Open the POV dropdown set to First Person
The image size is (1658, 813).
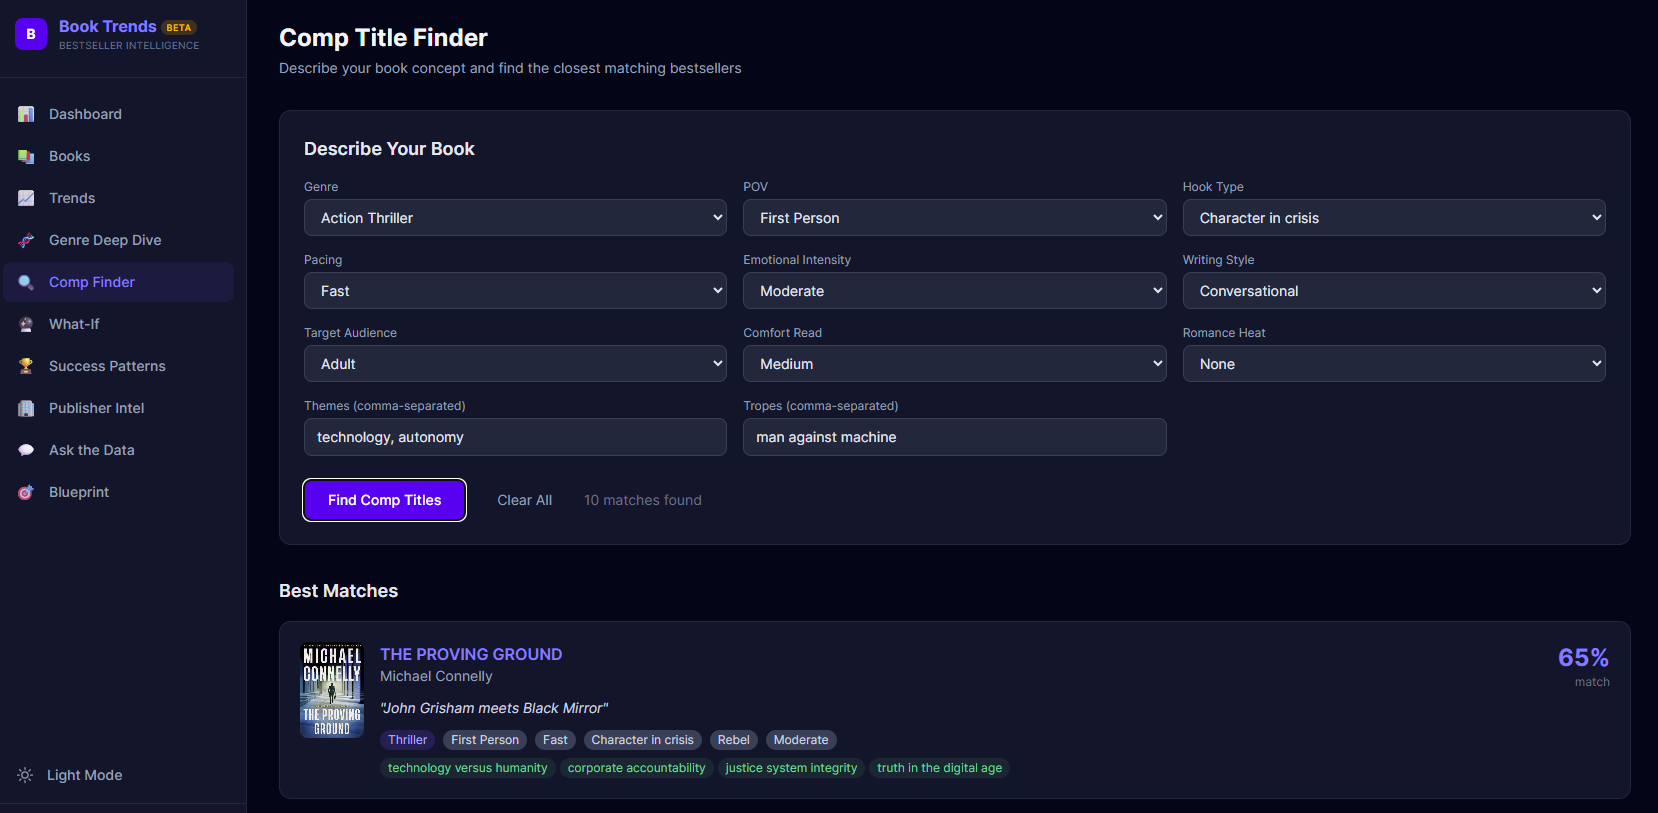[x=954, y=218]
